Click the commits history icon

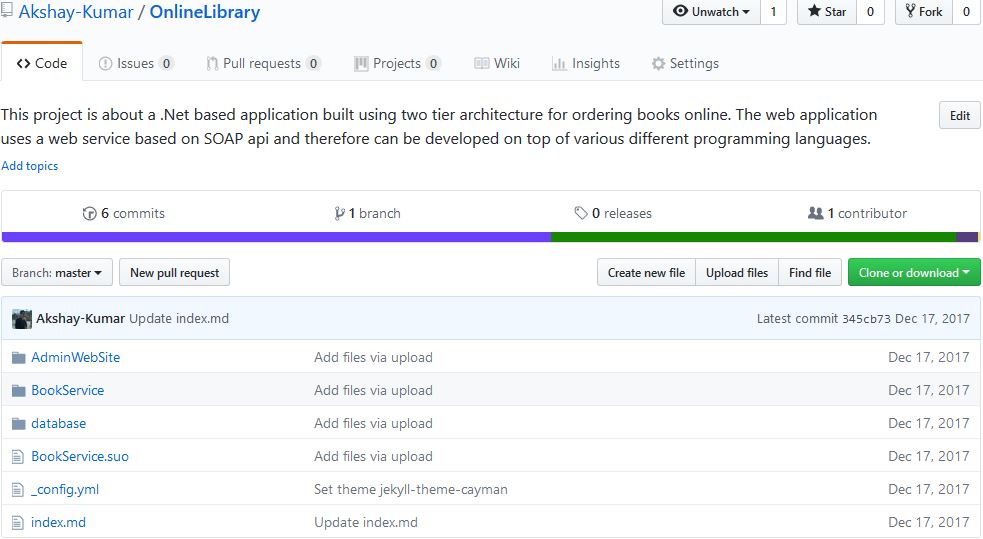point(90,214)
